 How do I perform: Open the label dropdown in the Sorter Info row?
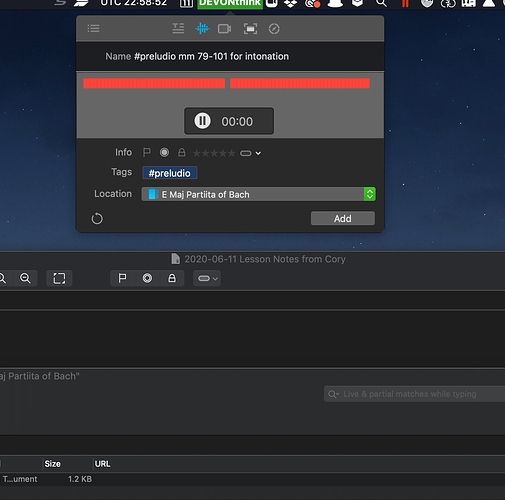pos(250,153)
